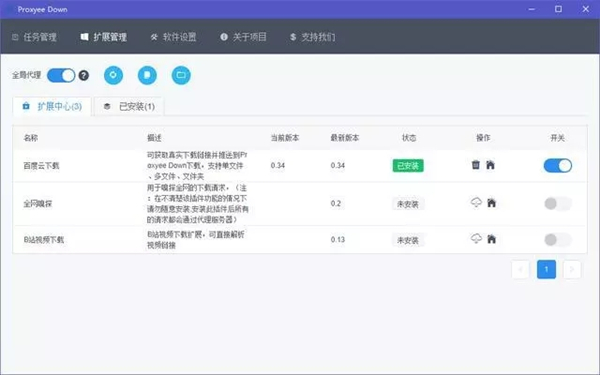Click the 全网嗅探 extension name
Screen dimensions: 600x375
38,204
